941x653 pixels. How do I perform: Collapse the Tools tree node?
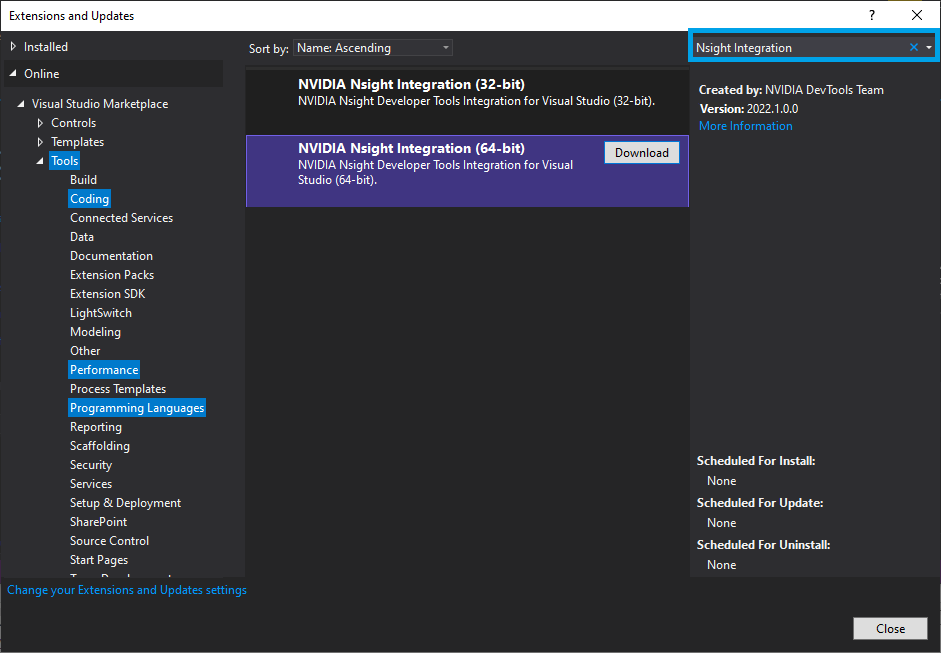[x=41, y=161]
